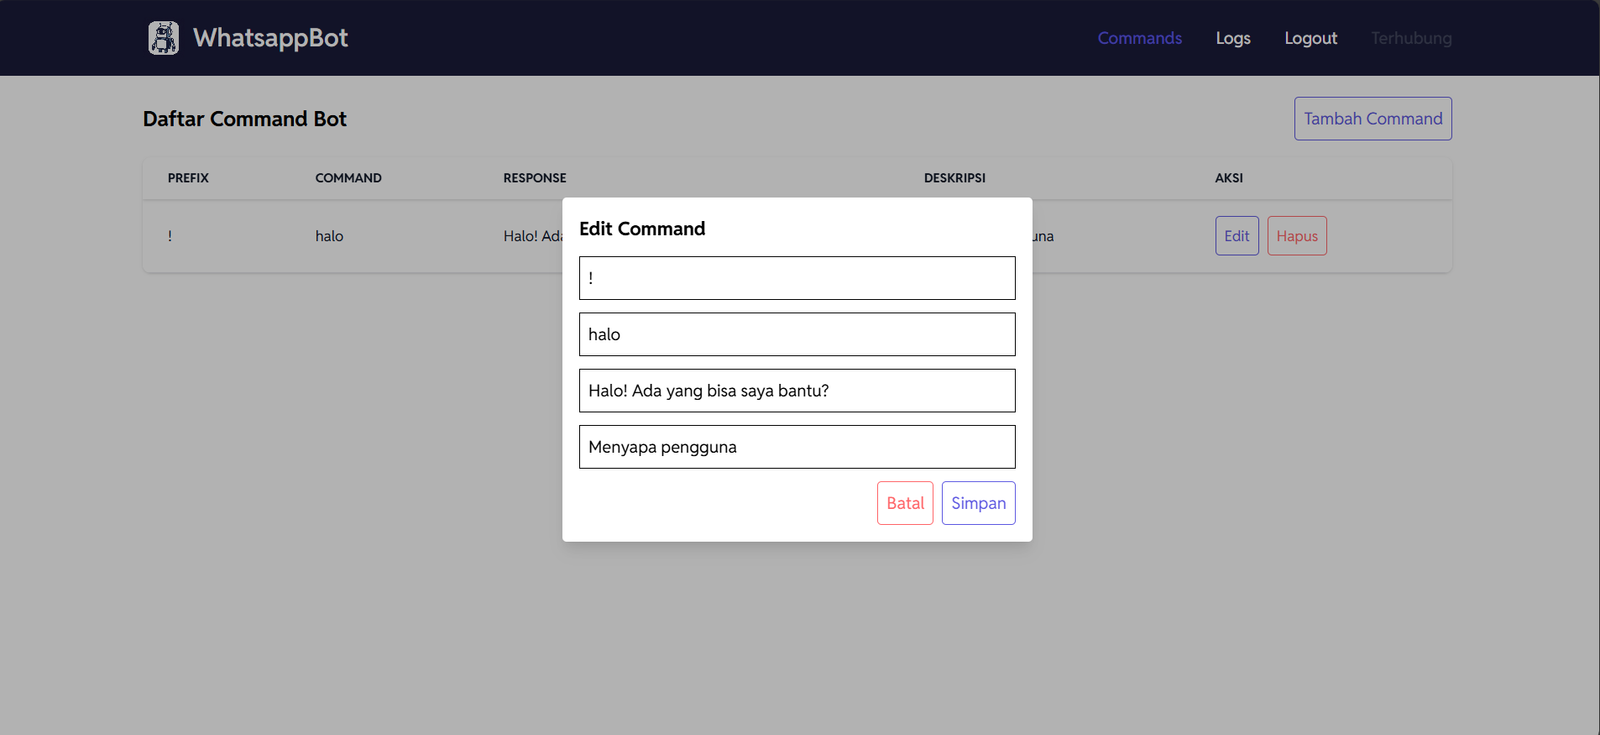Click the 'Edit Command' dialog heading

[x=642, y=229]
